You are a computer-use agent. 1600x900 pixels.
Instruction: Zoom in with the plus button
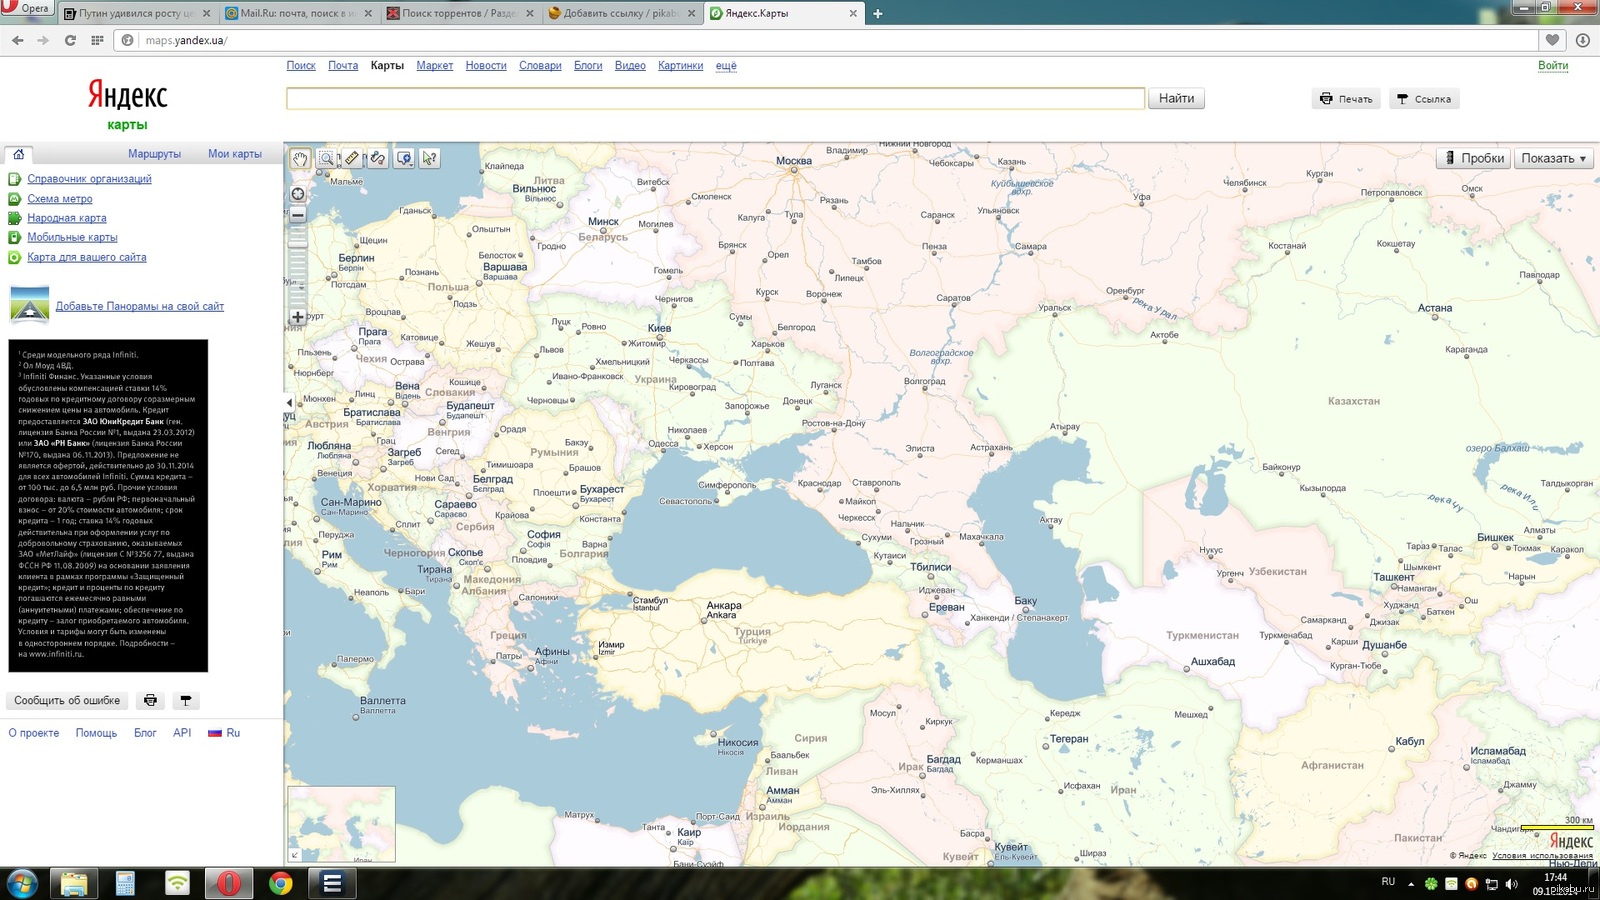point(297,317)
